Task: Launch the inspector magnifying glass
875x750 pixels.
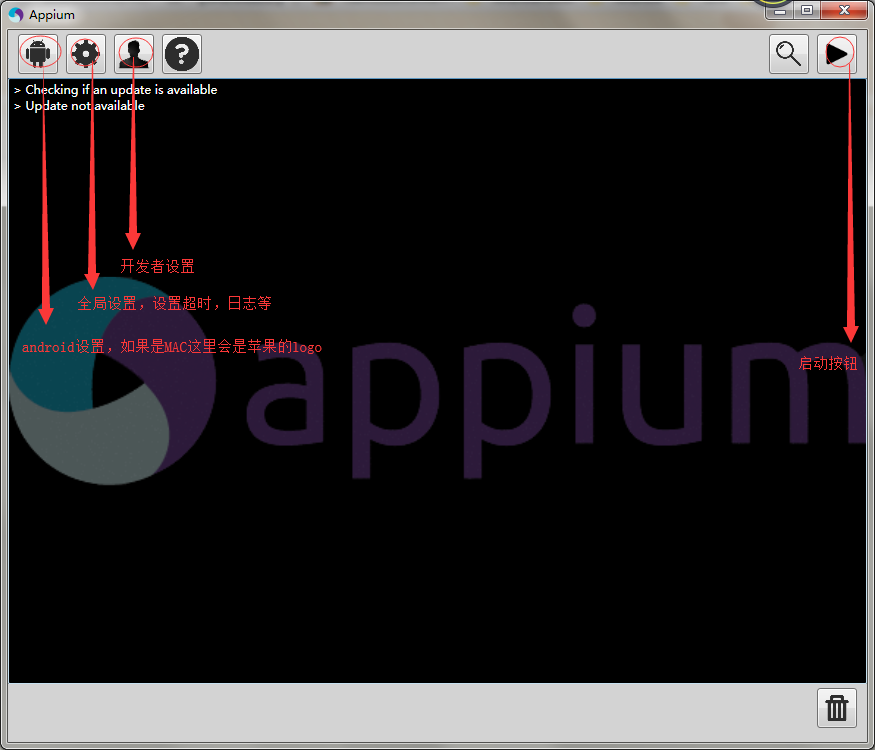Action: click(x=789, y=54)
